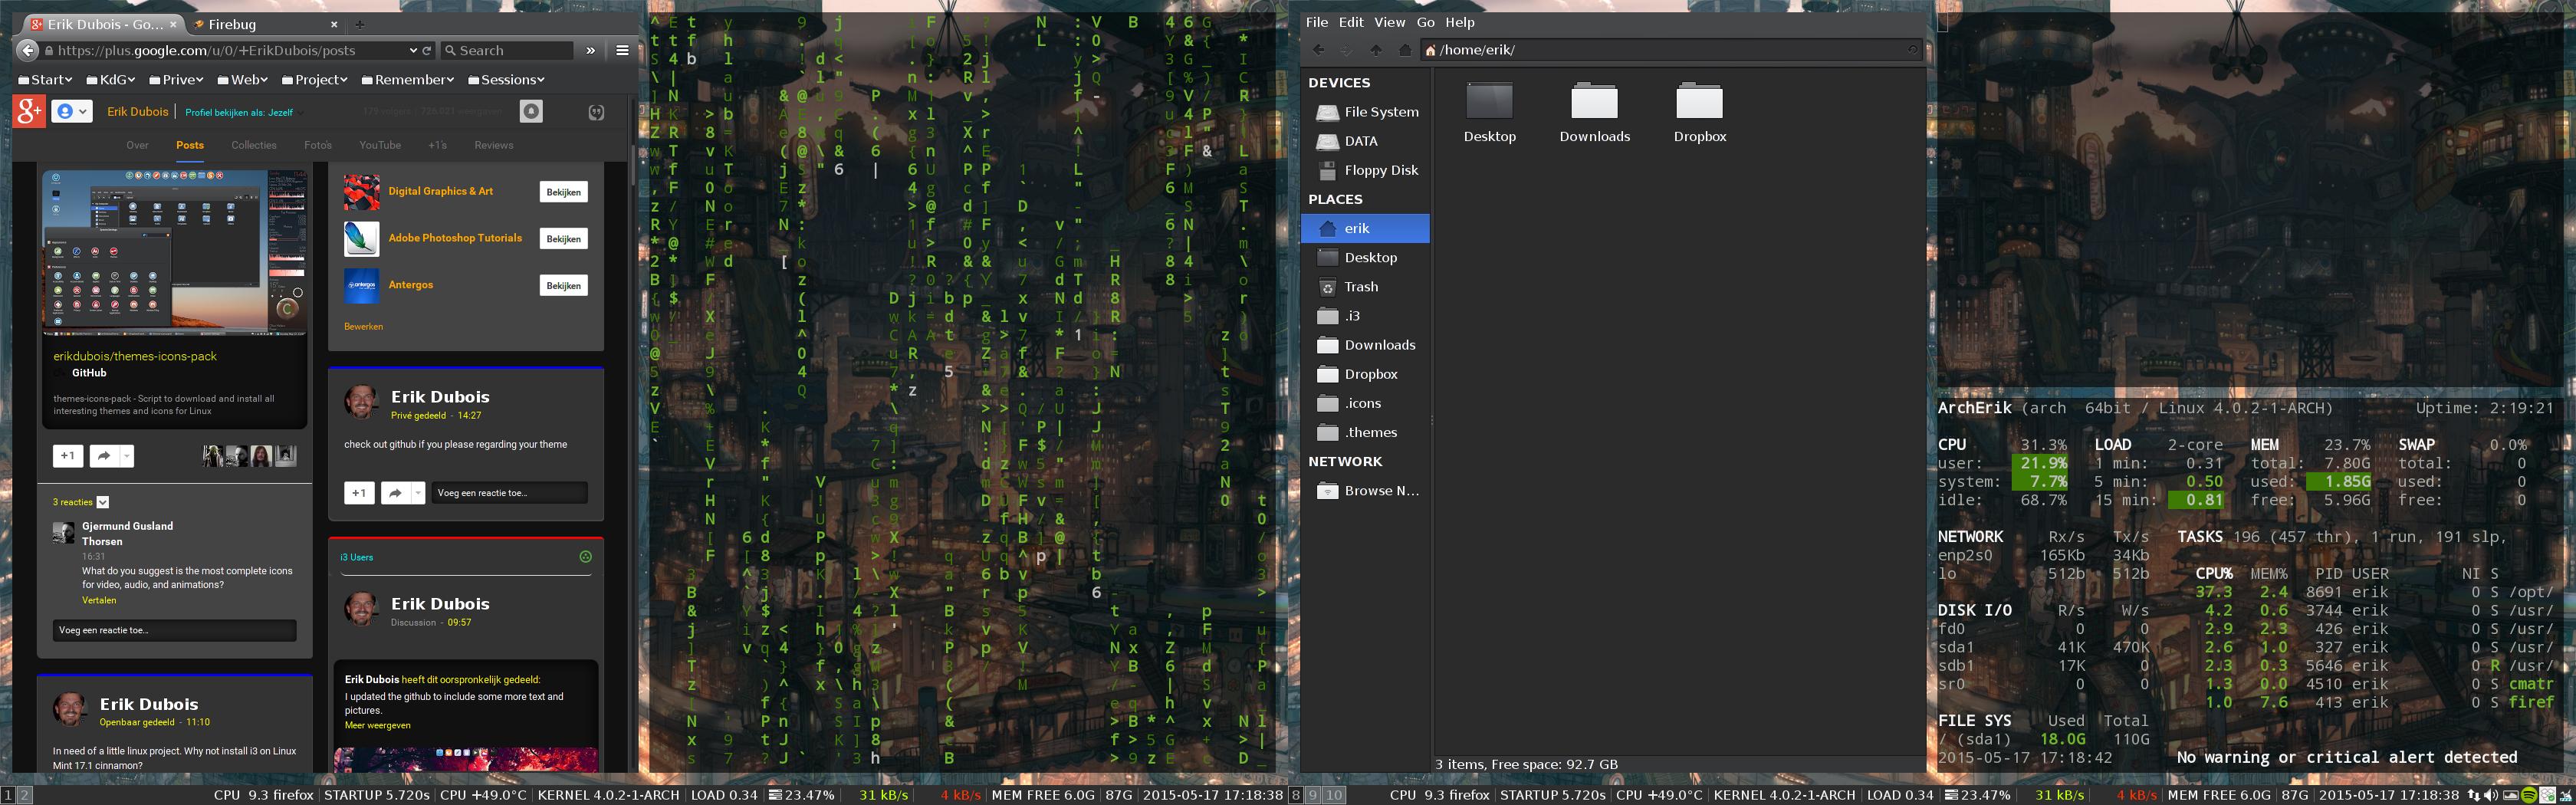2576x805 pixels.
Task: Click the Dropbox tray icon
Action: coord(2546,795)
